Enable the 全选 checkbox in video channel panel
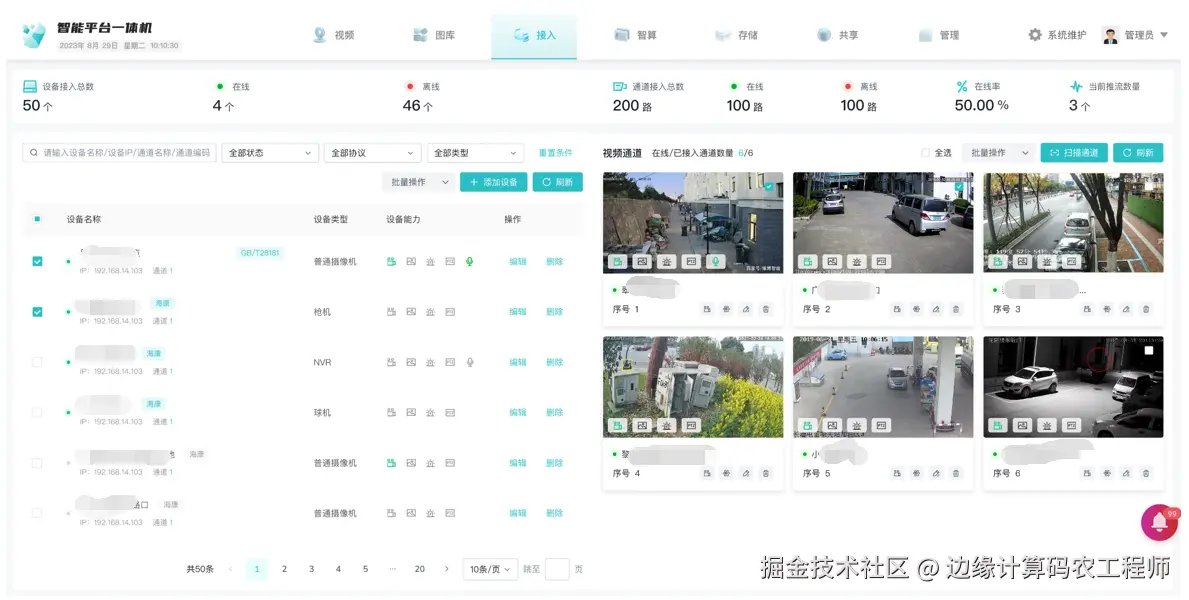 click(x=927, y=152)
